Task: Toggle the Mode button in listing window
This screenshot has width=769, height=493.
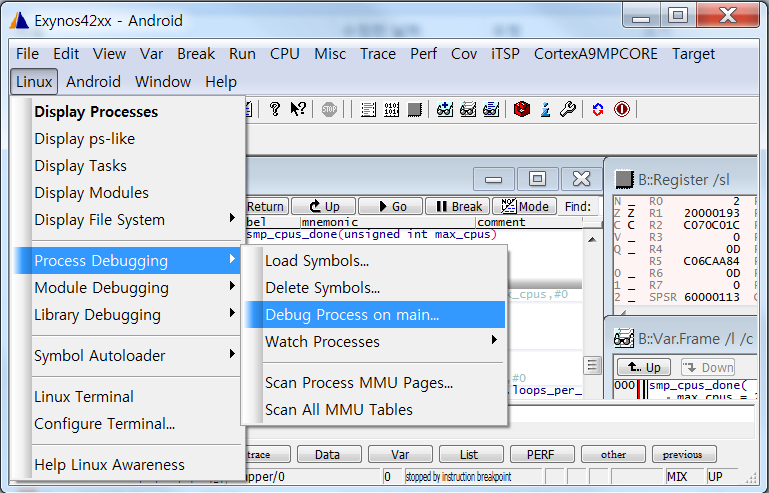Action: (524, 206)
